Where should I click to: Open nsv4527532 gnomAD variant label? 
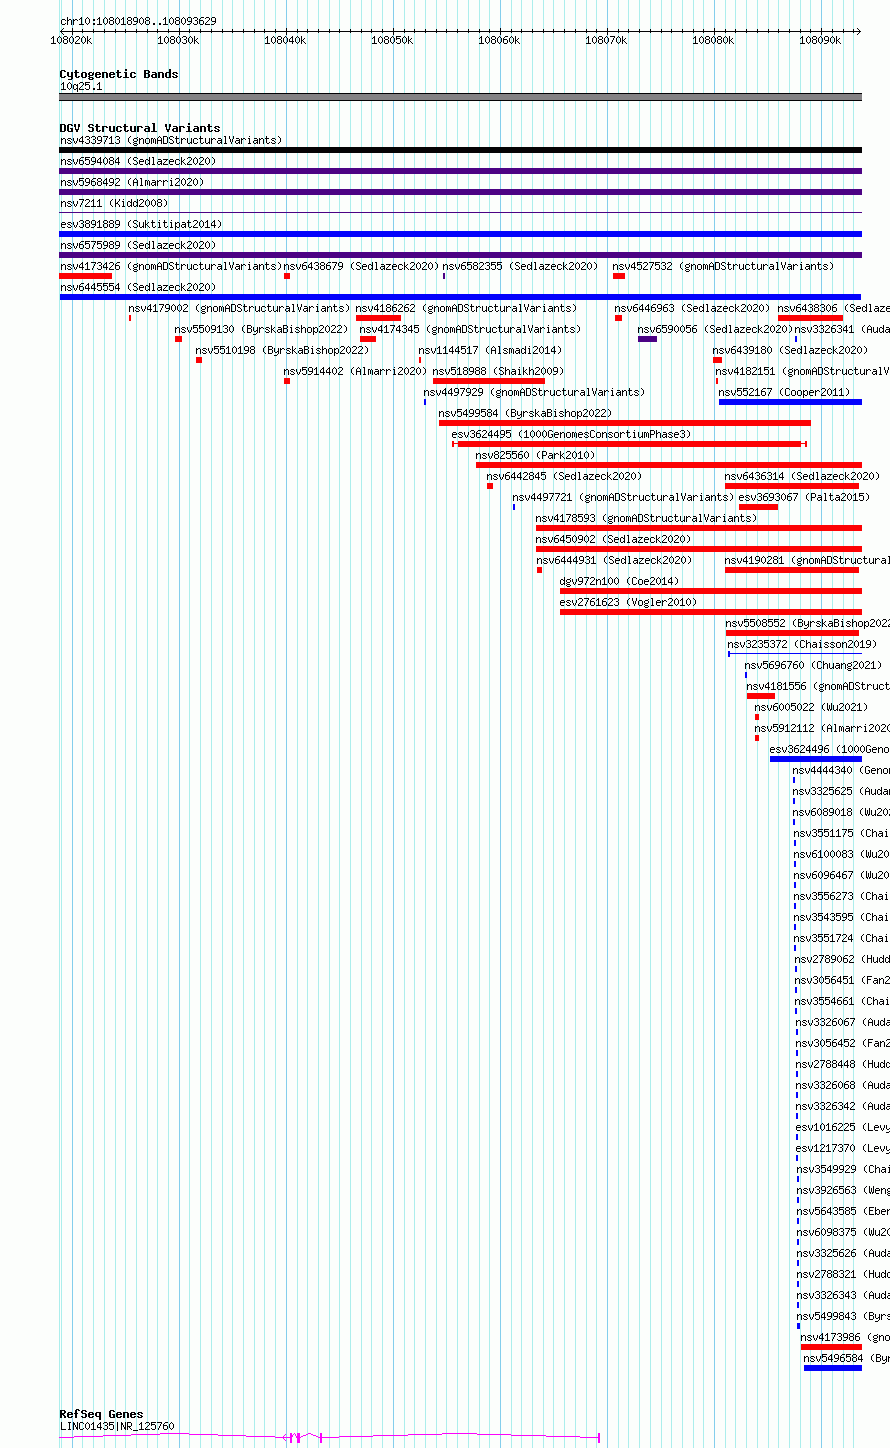click(x=723, y=266)
